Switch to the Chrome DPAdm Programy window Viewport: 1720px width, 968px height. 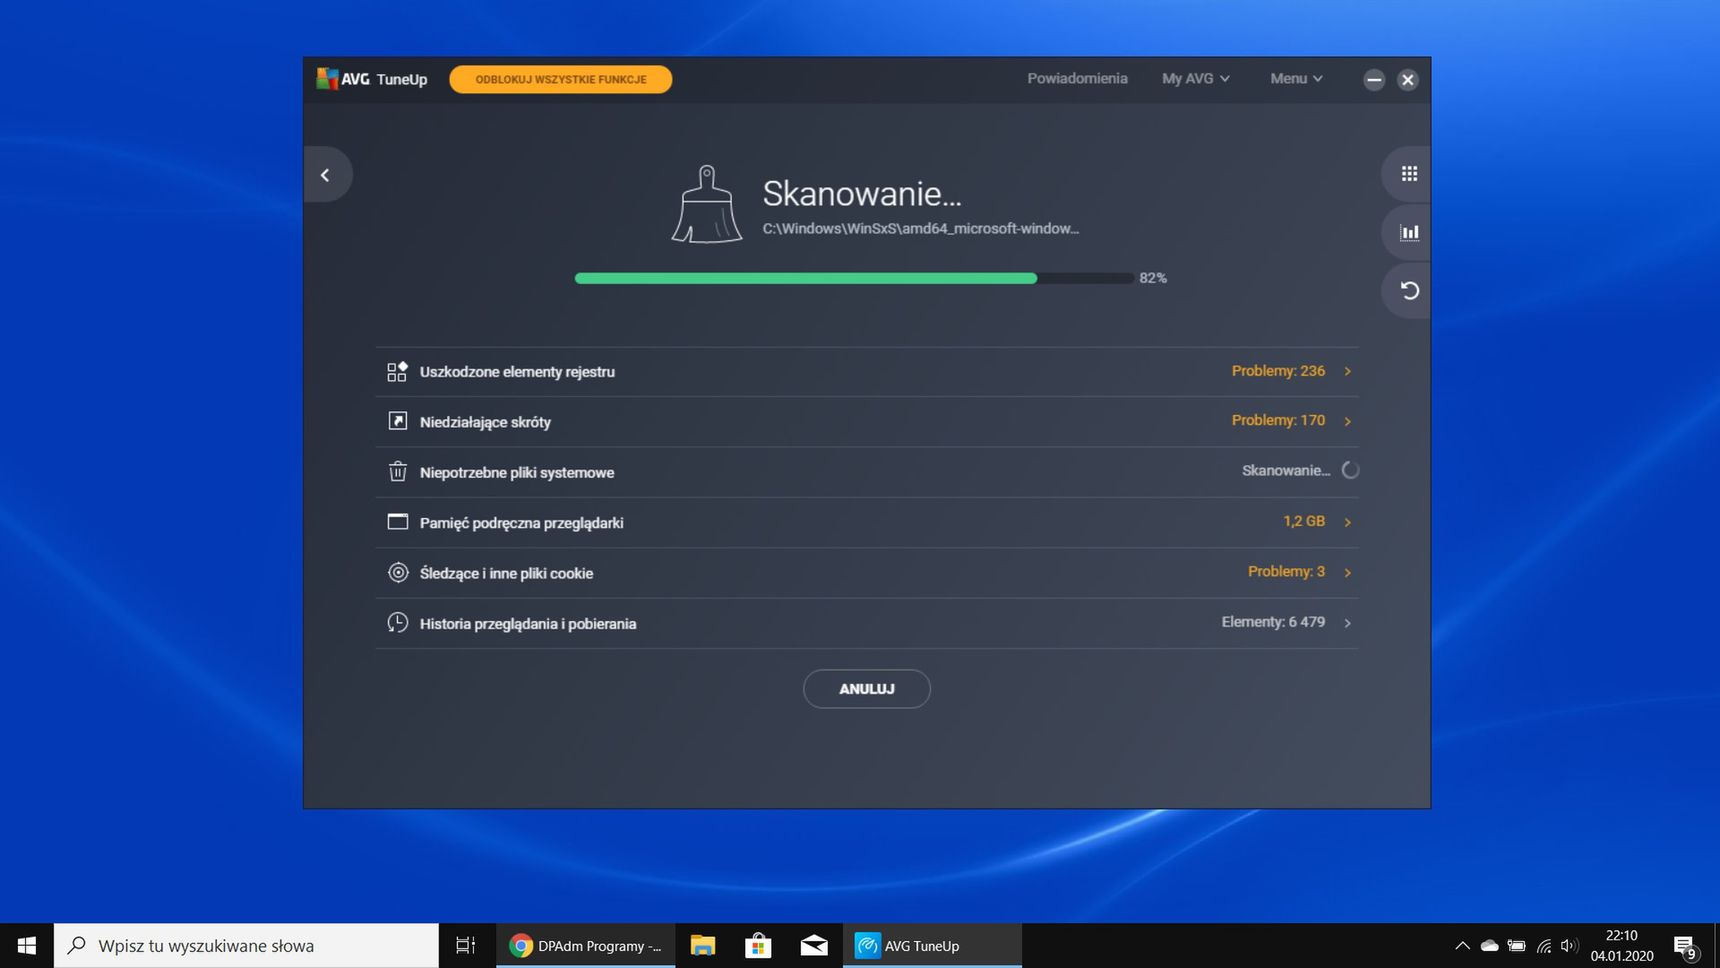pyautogui.click(x=586, y=945)
